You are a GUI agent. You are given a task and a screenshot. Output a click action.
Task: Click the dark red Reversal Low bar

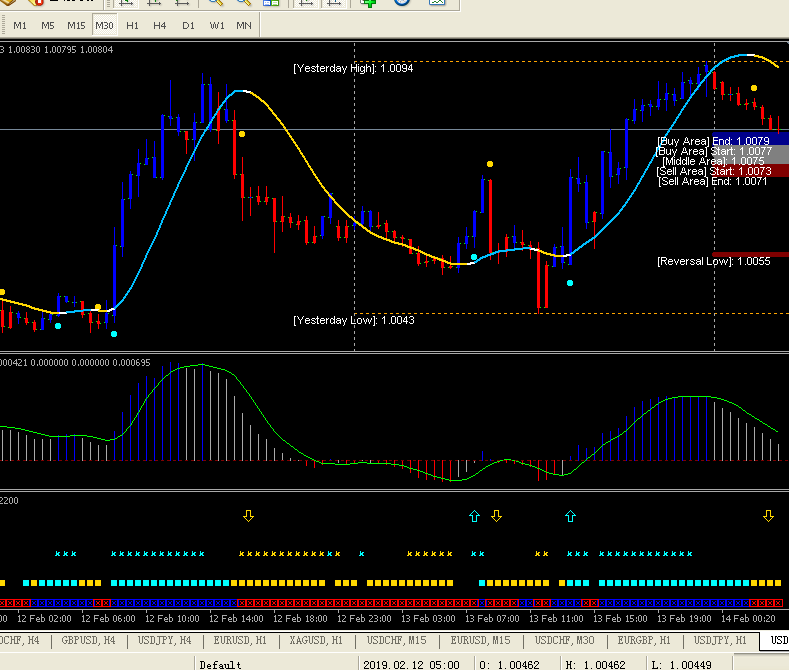click(751, 255)
